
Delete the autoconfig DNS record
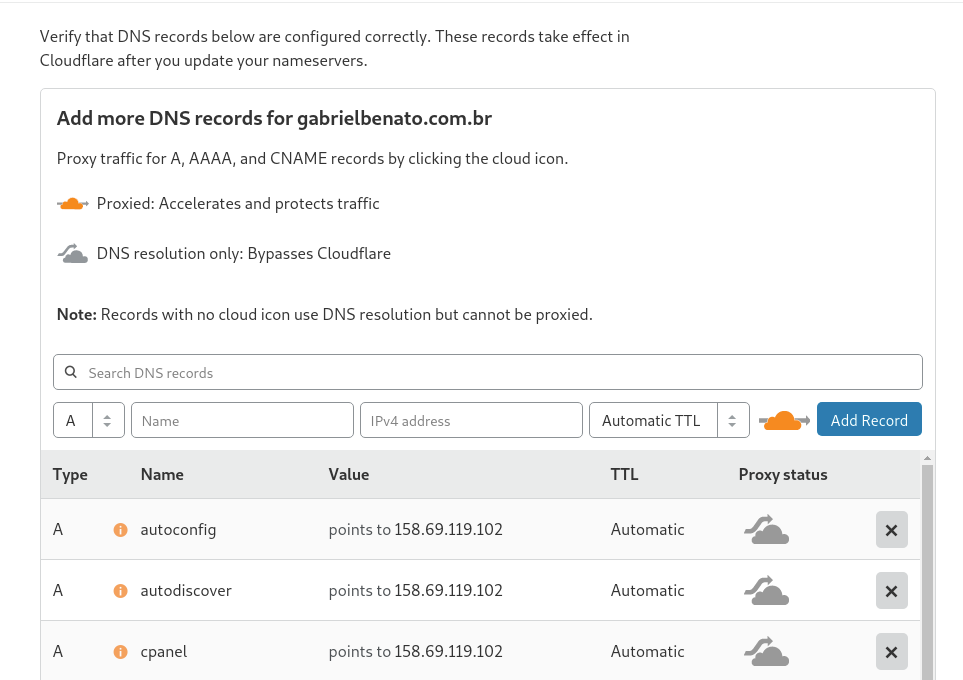click(x=892, y=530)
